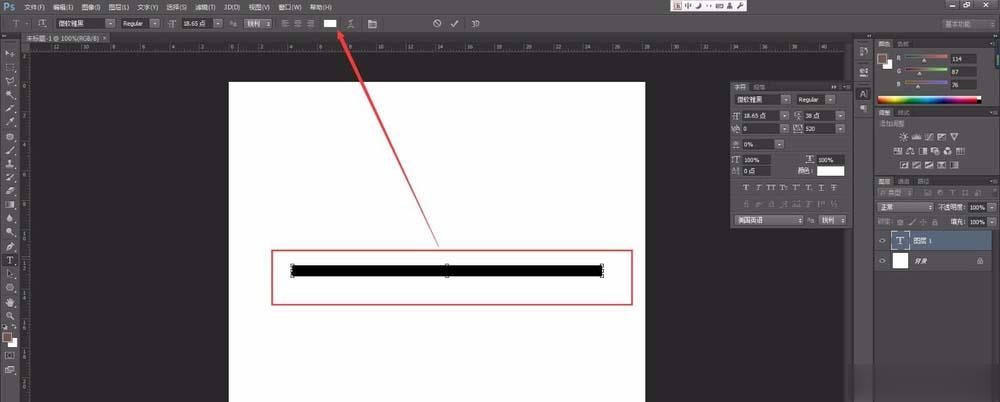Open the layer blend mode dropdown
Screen dimensions: 1000x402
(x=906, y=207)
